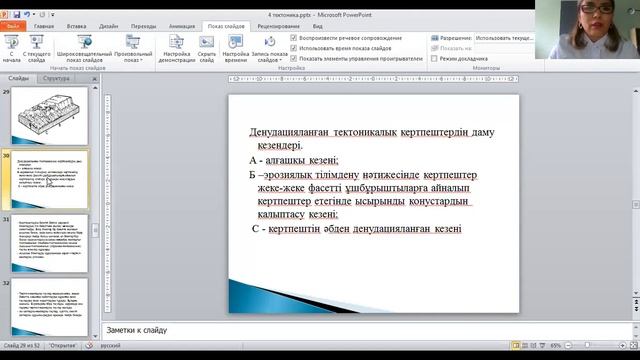
Task: Click Скрыть слайд hide slide icon
Action: point(207,42)
